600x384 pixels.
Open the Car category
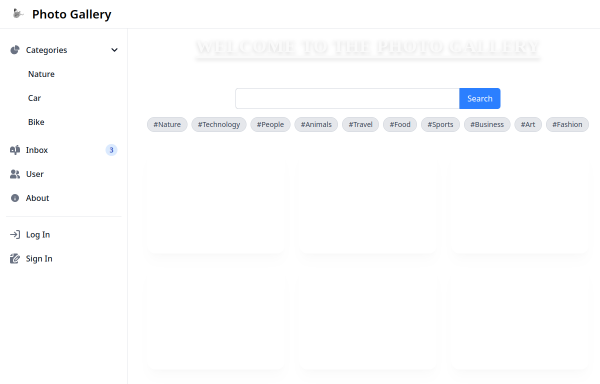[x=64, y=98]
